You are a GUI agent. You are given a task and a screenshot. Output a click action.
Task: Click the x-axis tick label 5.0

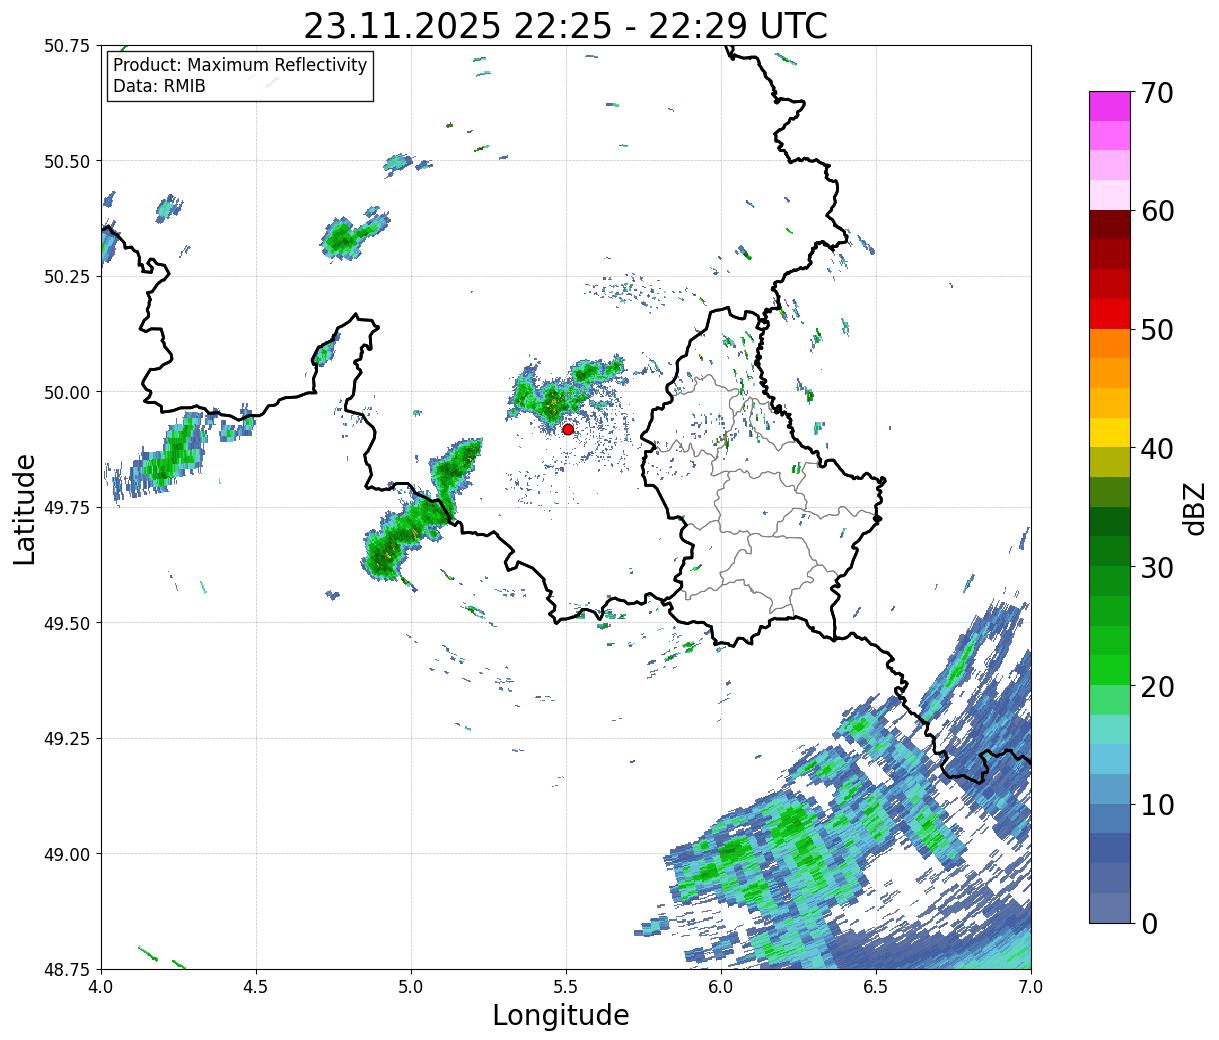click(411, 987)
